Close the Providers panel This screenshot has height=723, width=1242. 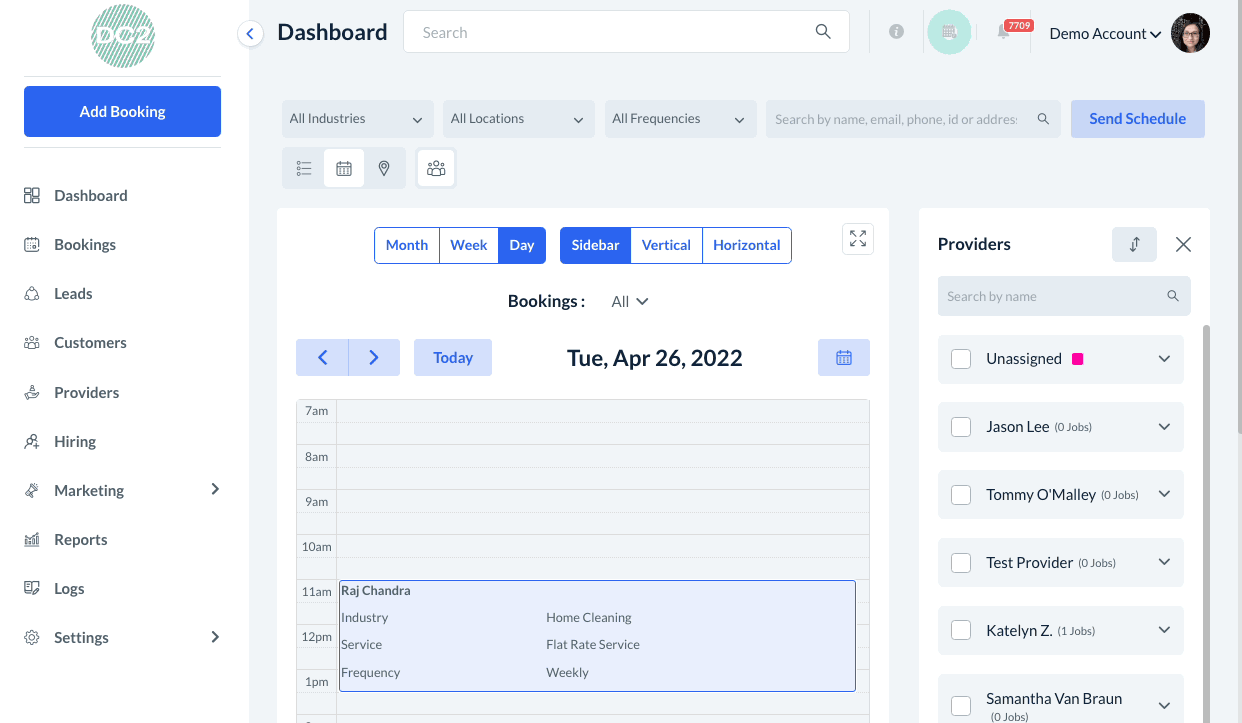coord(1183,244)
